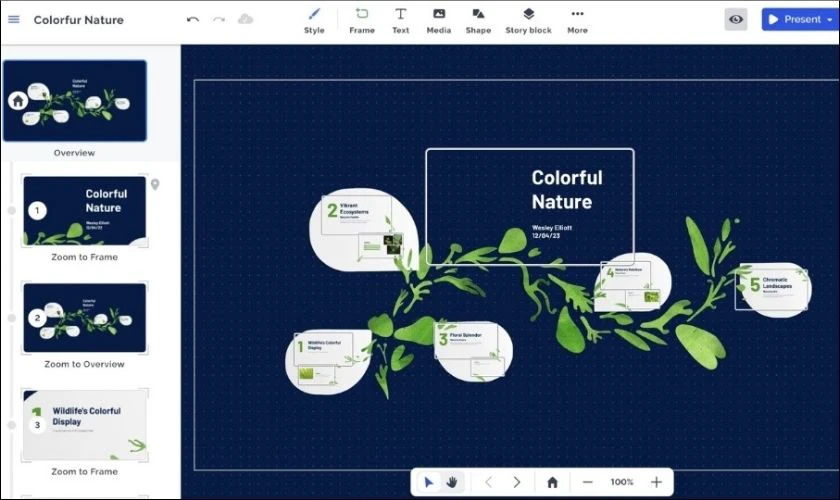Open the Style tool
The width and height of the screenshot is (840, 500).
[x=314, y=21]
